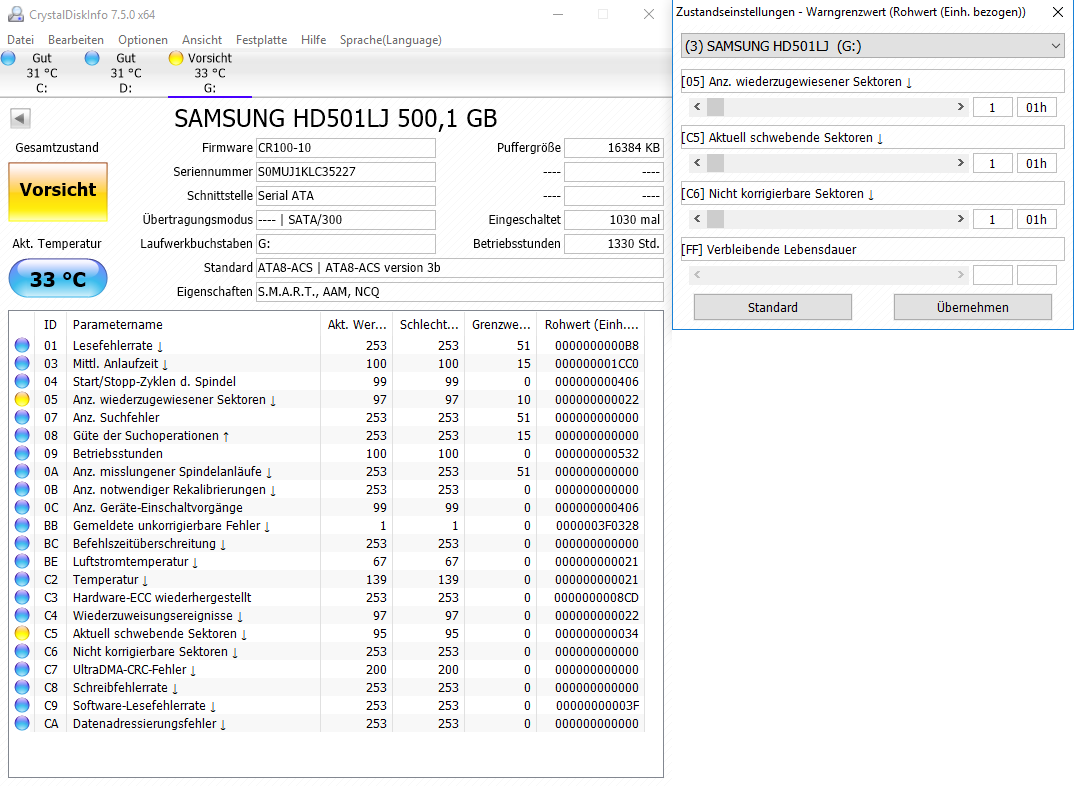This screenshot has width=1074, height=786.
Task: Click the Betriebsstunden field 1330 Std.
Action: pos(614,244)
